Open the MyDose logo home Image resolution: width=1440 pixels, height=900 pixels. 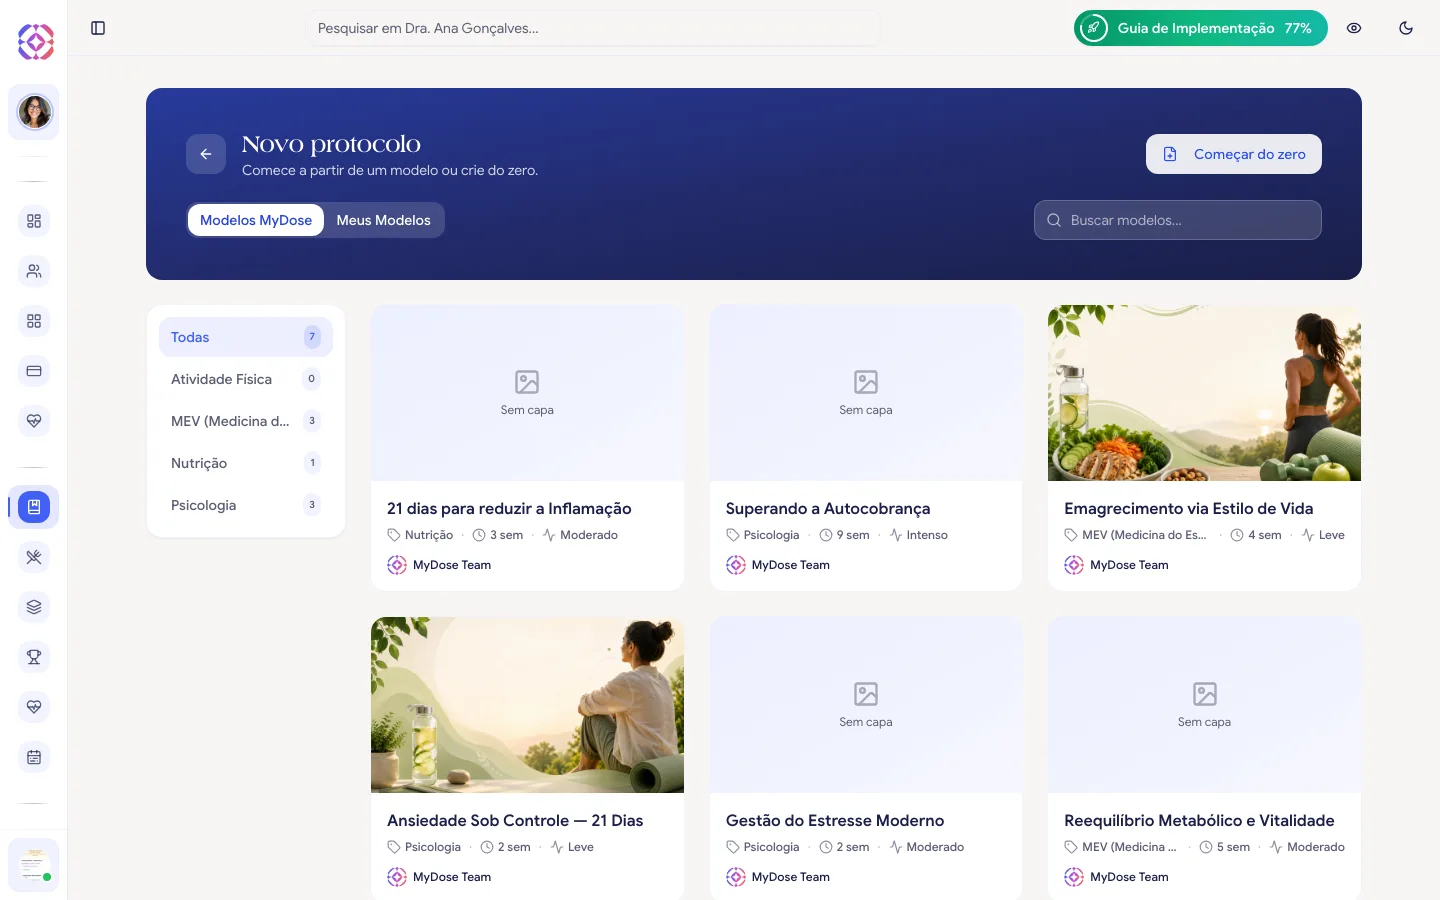[x=35, y=41]
